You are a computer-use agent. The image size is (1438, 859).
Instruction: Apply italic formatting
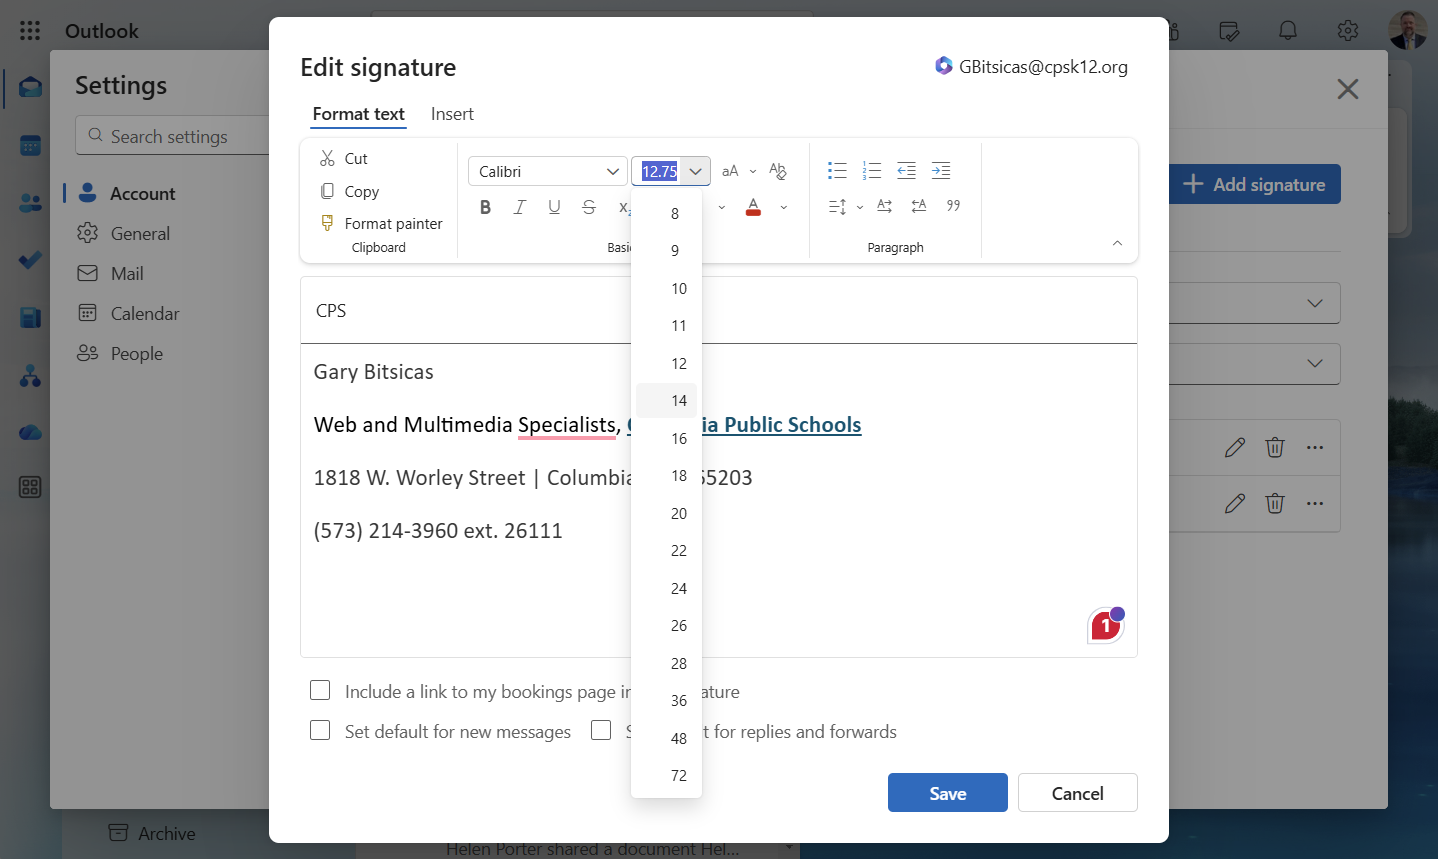[x=520, y=207]
